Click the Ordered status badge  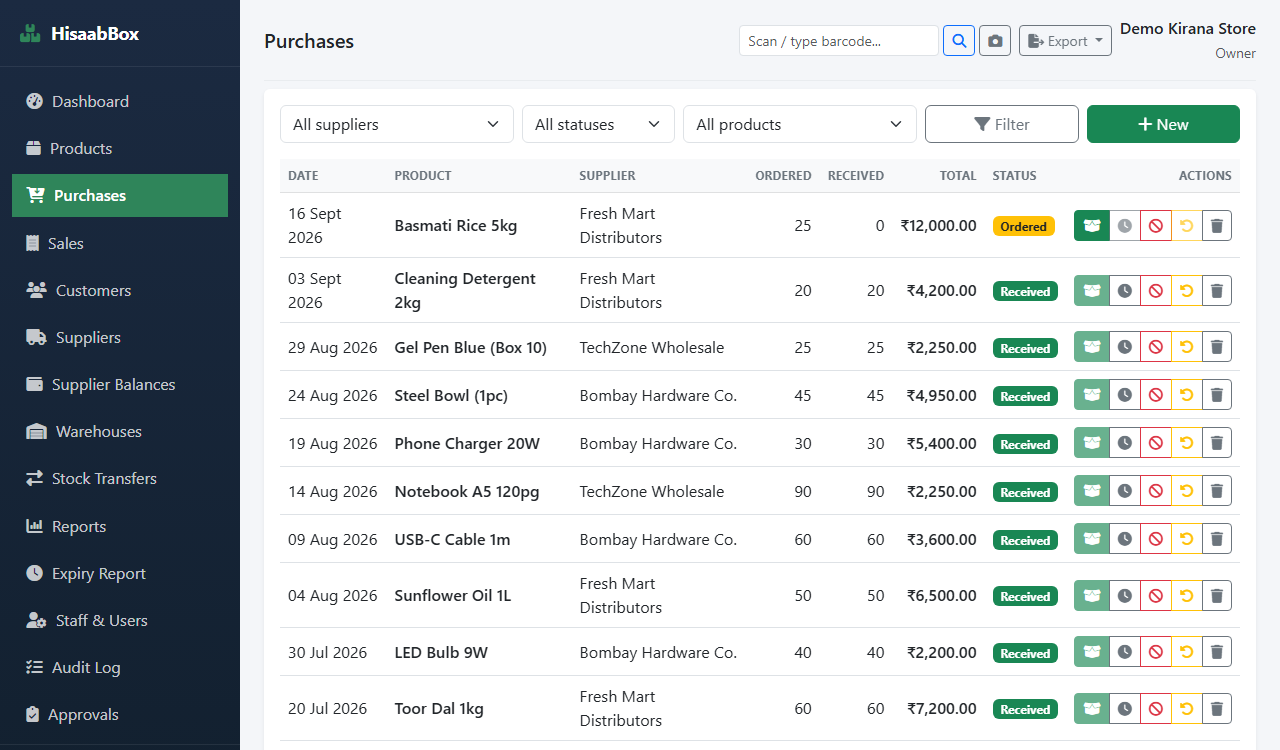1024,226
